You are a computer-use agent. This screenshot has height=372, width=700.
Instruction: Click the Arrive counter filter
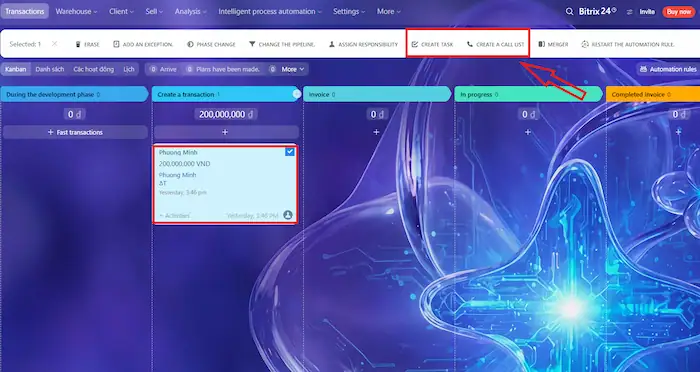coord(163,69)
